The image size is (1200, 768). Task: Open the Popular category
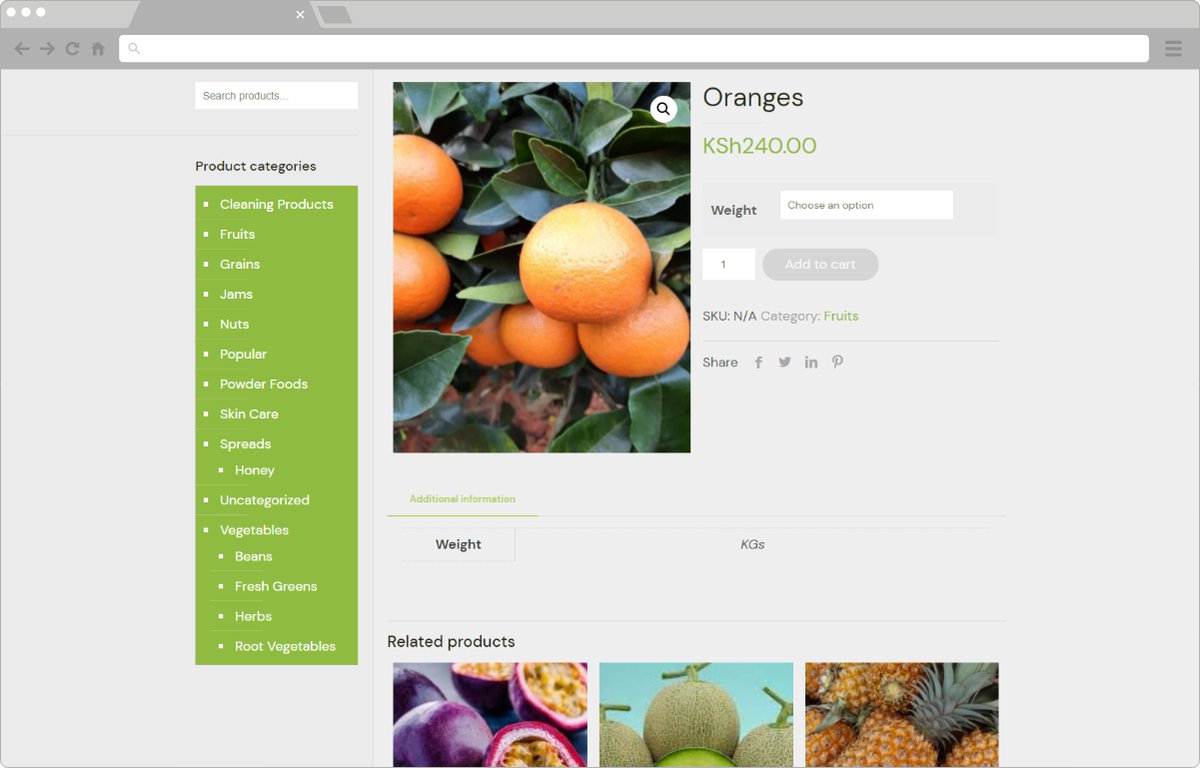click(243, 354)
